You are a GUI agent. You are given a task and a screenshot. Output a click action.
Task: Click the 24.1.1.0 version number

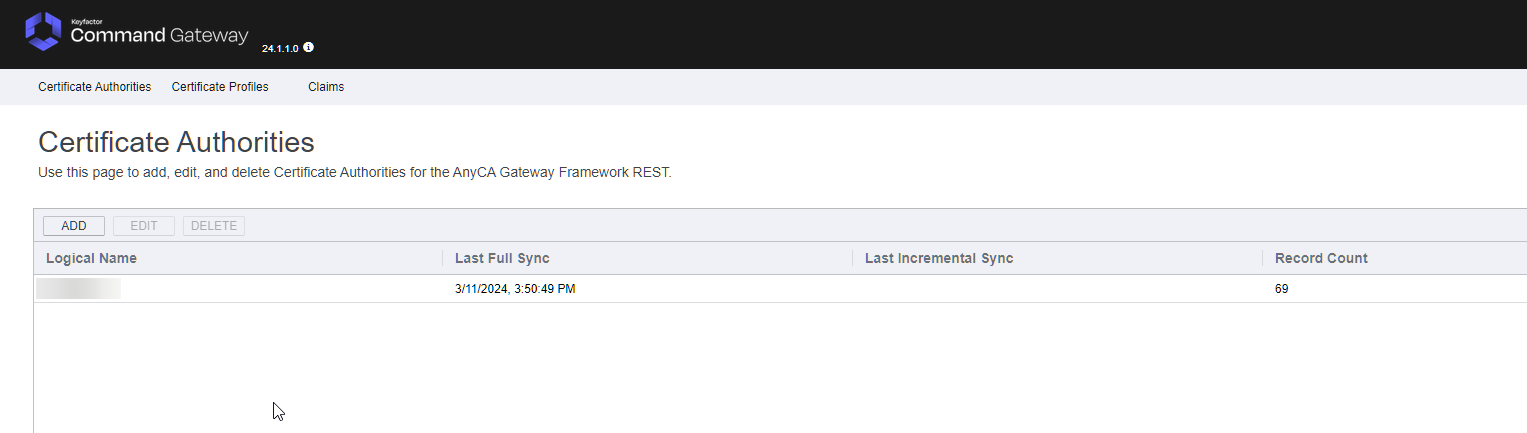coord(280,48)
